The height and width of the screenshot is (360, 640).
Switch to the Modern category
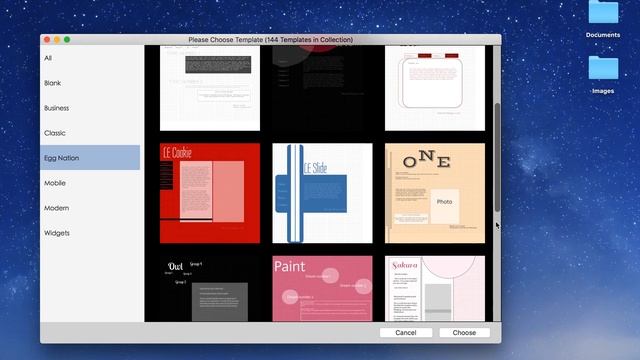(x=90, y=208)
